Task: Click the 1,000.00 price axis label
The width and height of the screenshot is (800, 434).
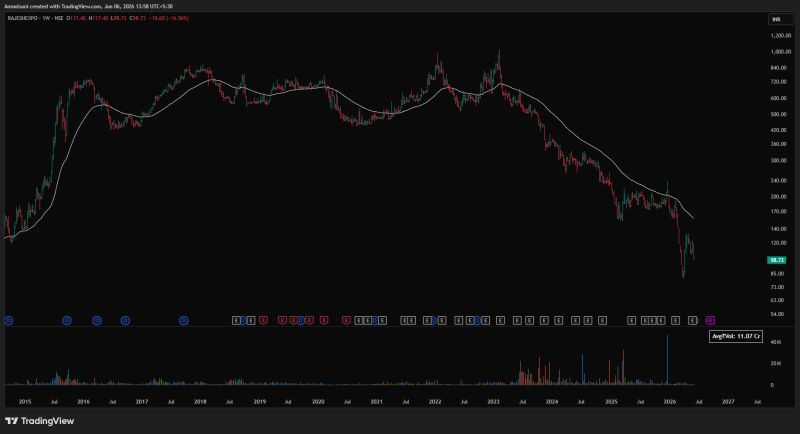Action: coord(781,52)
